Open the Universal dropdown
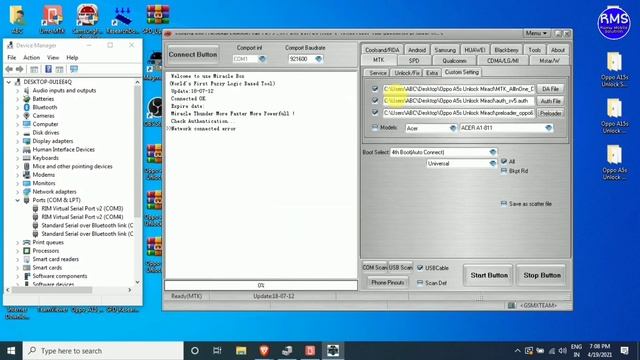640x360 pixels. coord(493,164)
